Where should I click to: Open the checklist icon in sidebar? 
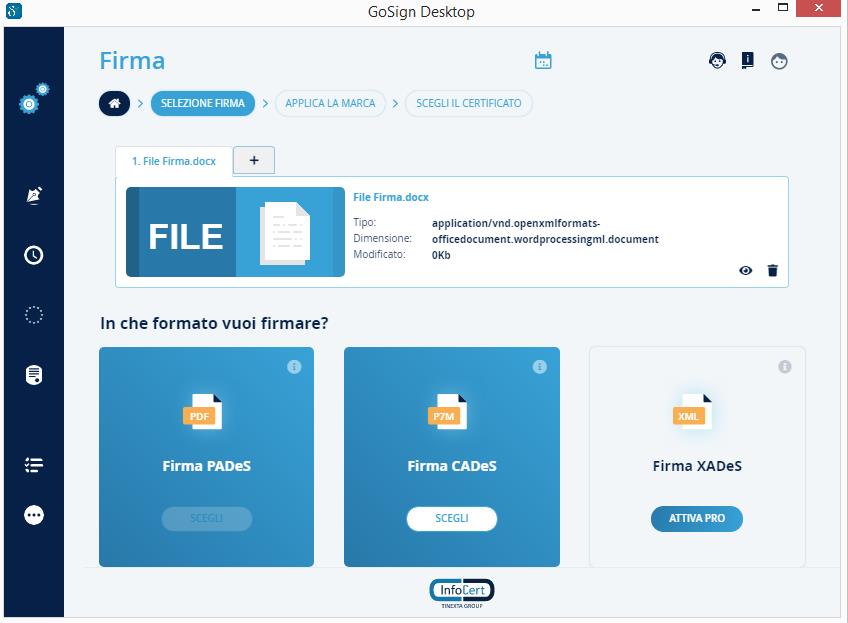[x=34, y=465]
